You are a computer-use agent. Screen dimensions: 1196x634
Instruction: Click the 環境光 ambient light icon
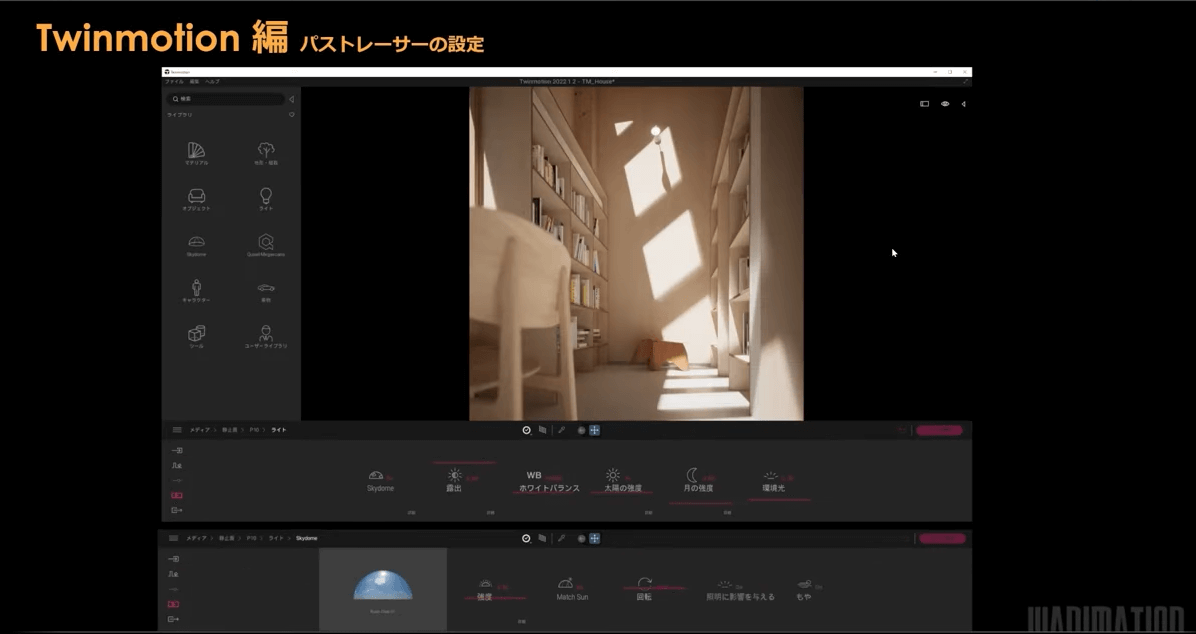coord(771,476)
